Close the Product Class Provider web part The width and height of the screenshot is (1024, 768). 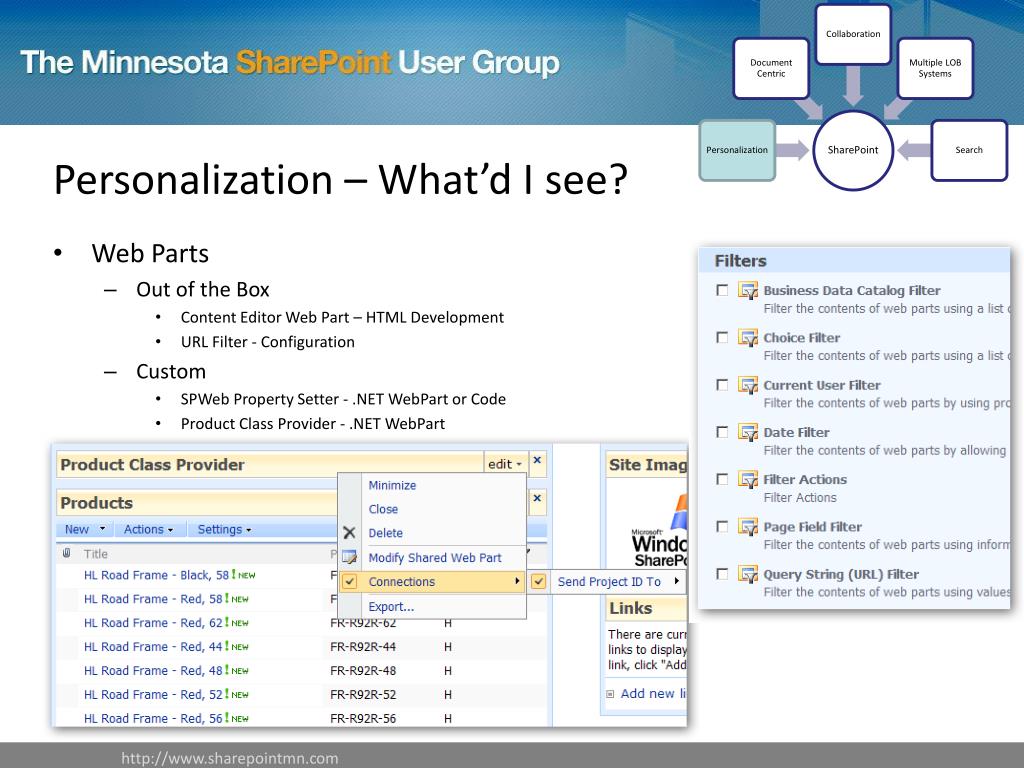537,460
